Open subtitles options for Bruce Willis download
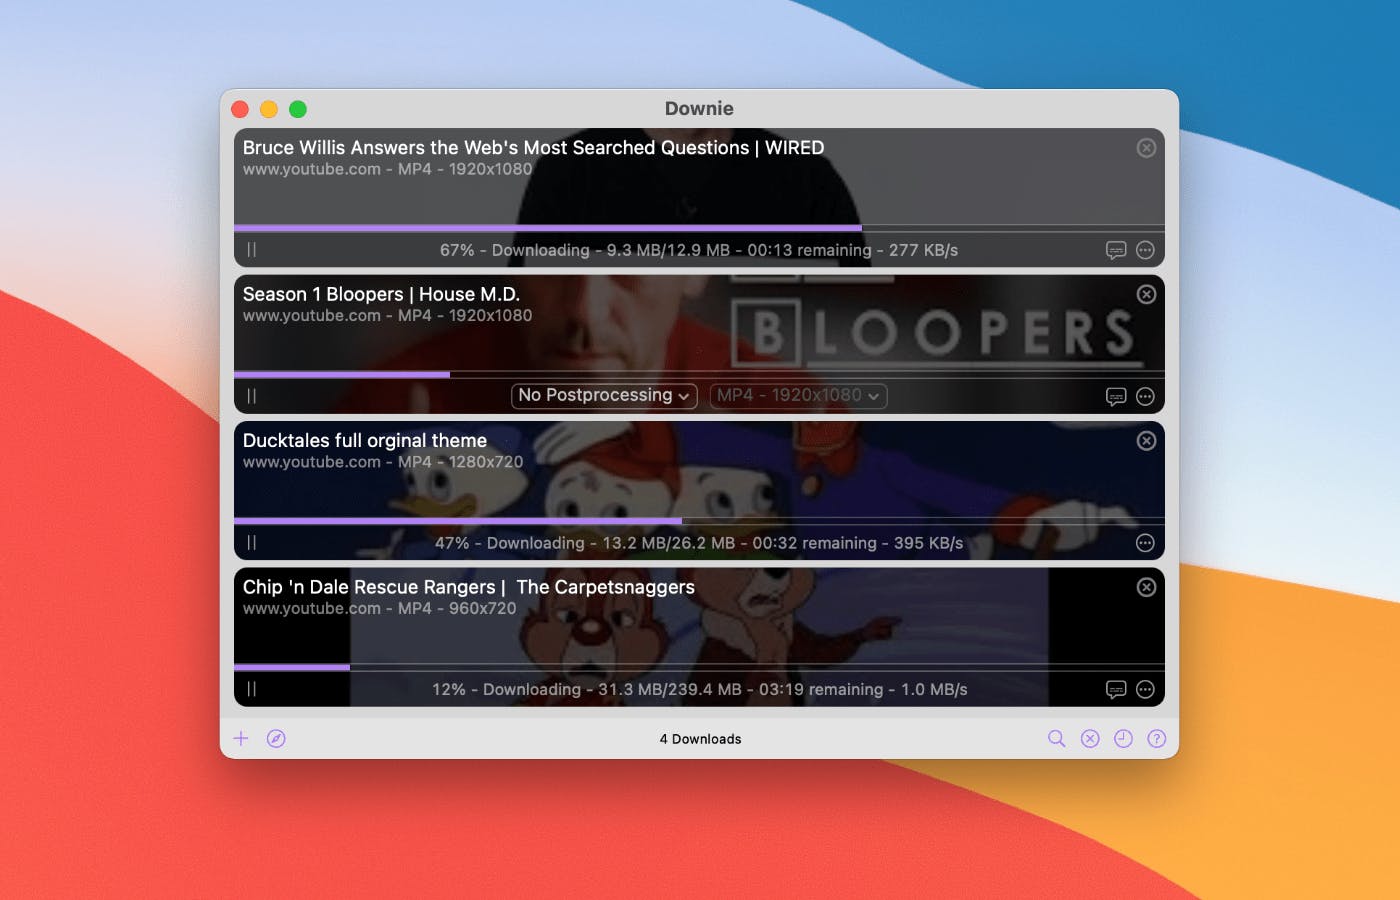This screenshot has height=900, width=1400. pos(1116,250)
